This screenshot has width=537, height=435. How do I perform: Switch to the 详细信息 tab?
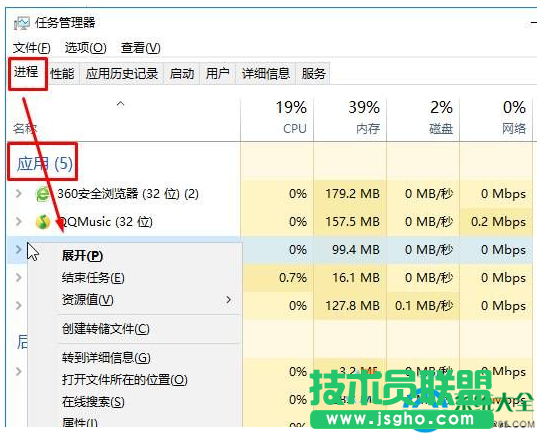[x=265, y=74]
